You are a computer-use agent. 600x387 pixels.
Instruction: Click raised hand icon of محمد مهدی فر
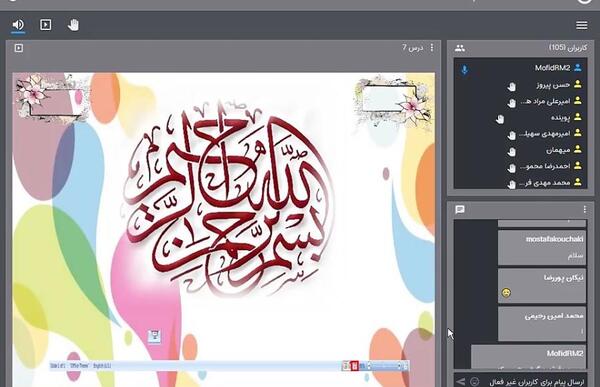[512, 185]
